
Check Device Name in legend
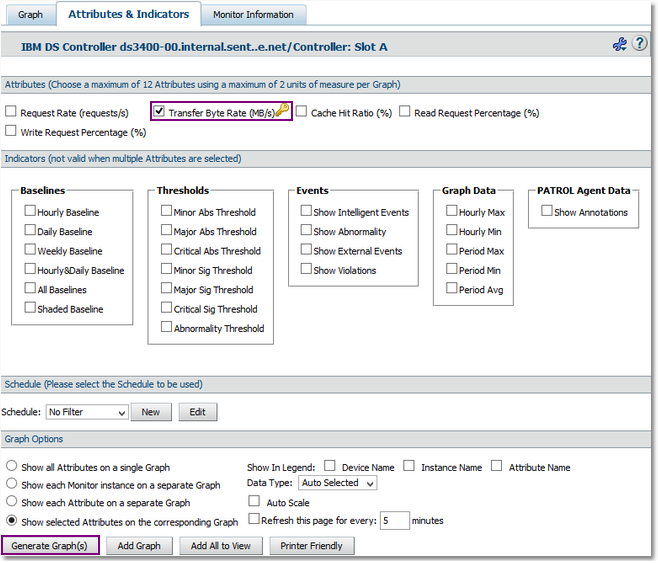tap(330, 466)
